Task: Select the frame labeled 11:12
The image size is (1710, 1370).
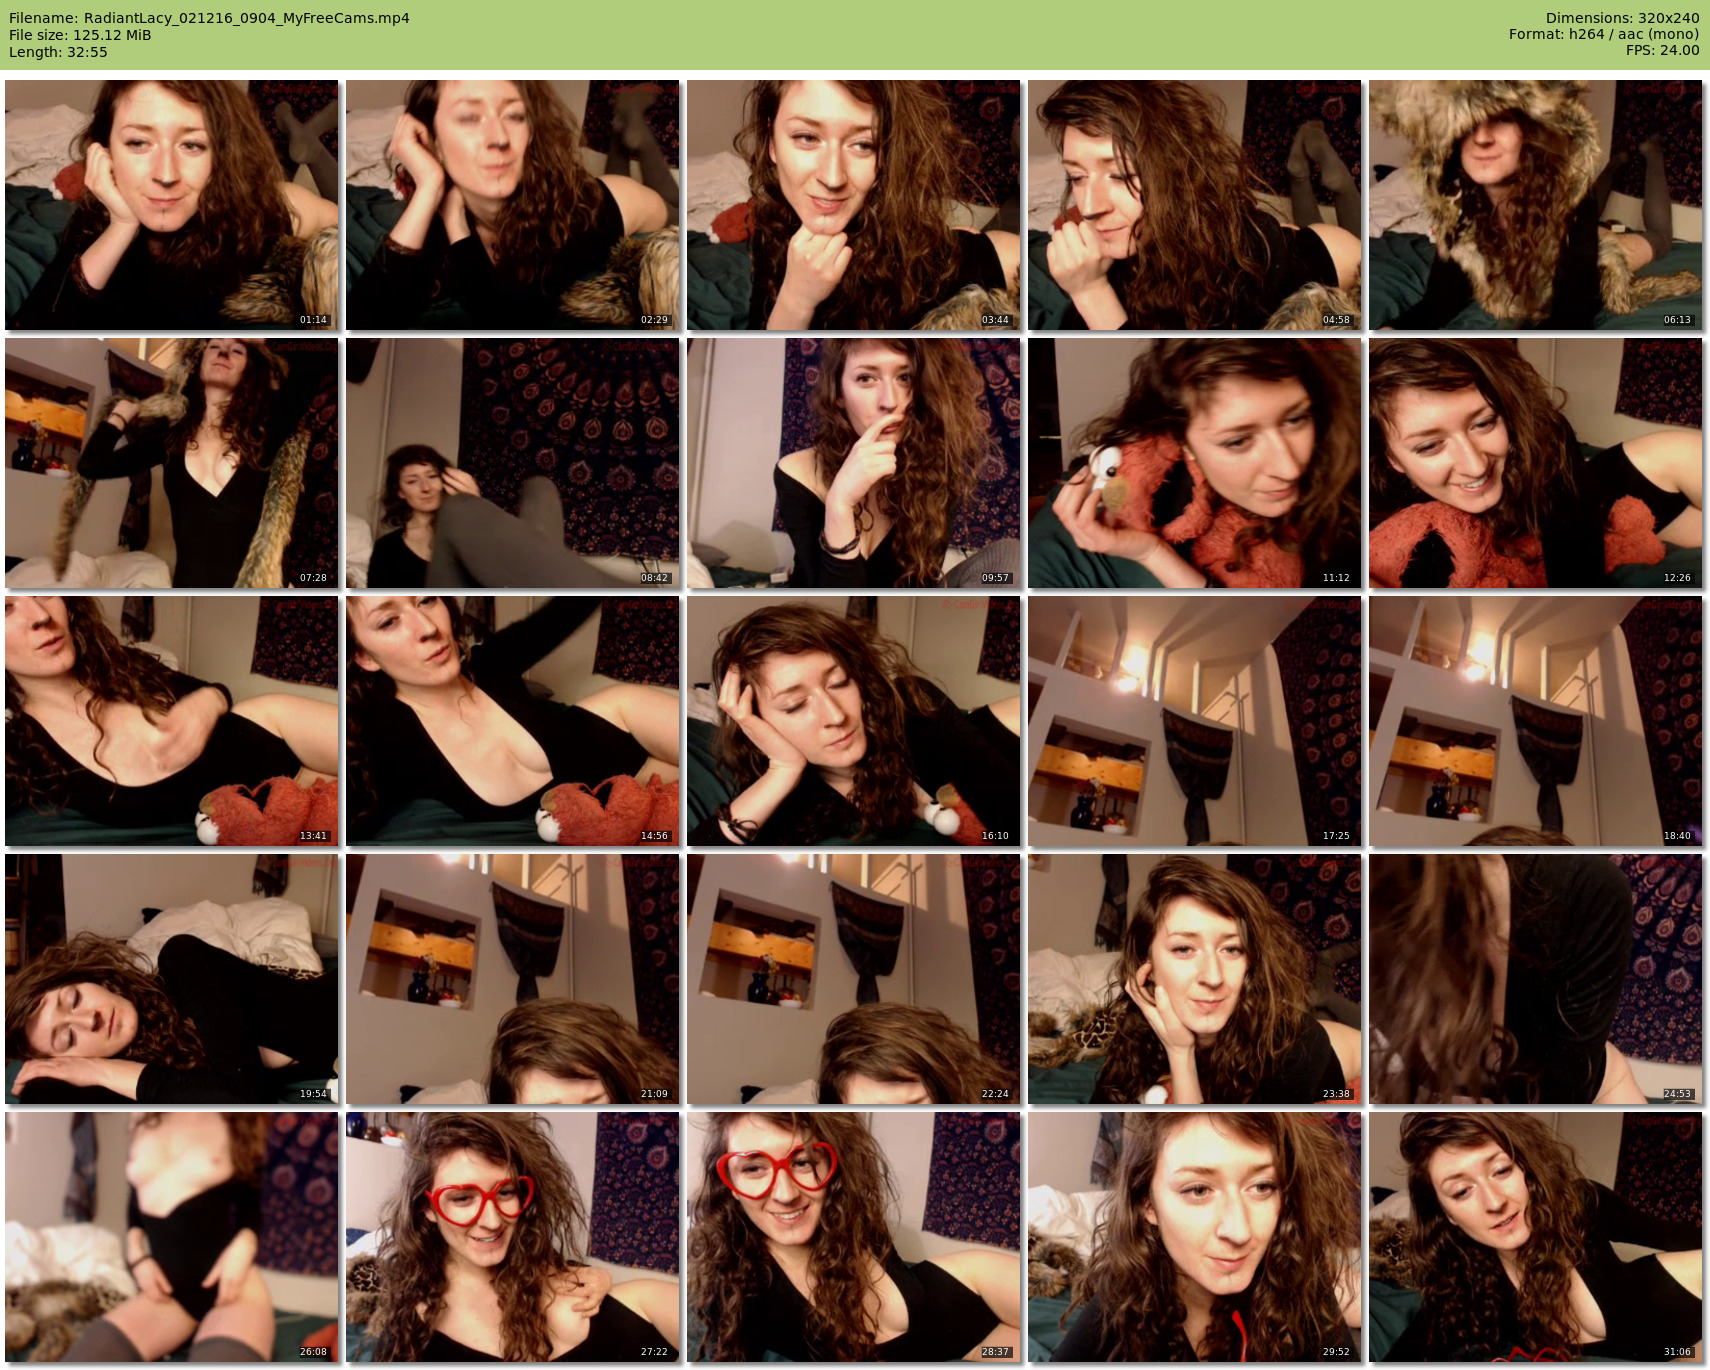Action: click(x=1194, y=463)
